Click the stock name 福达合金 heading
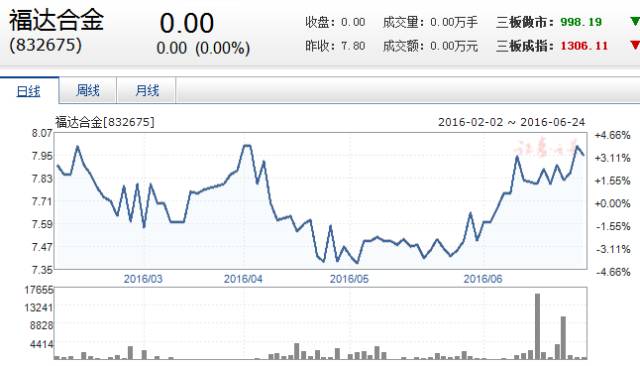Viewport: 640px width, 366px height. (56, 20)
